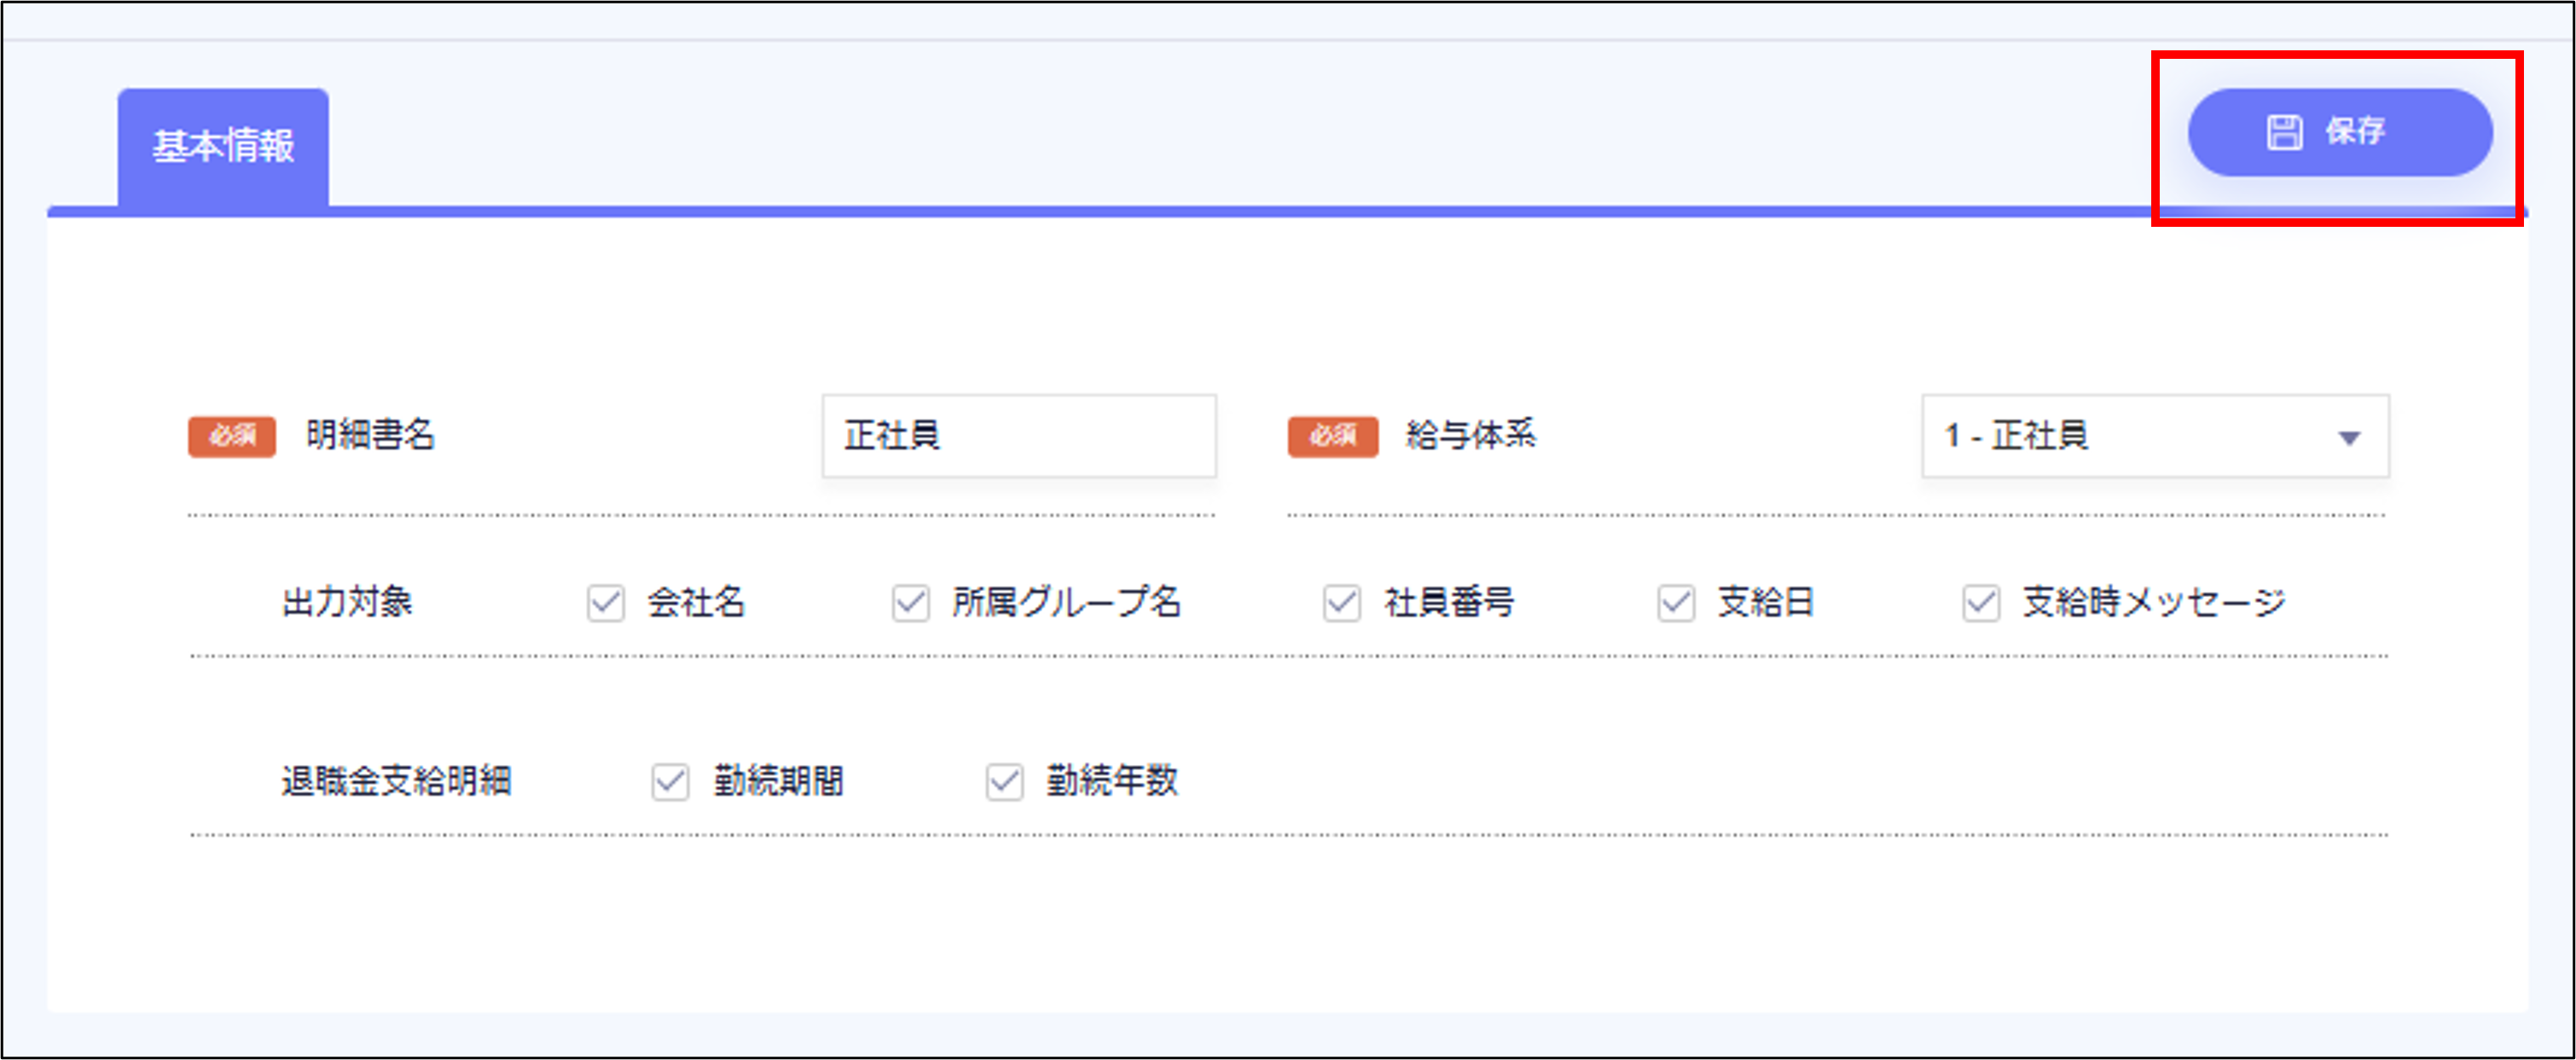Image resolution: width=2576 pixels, height=1060 pixels.
Task: Click the 給与体系 label
Action: coord(1471,435)
